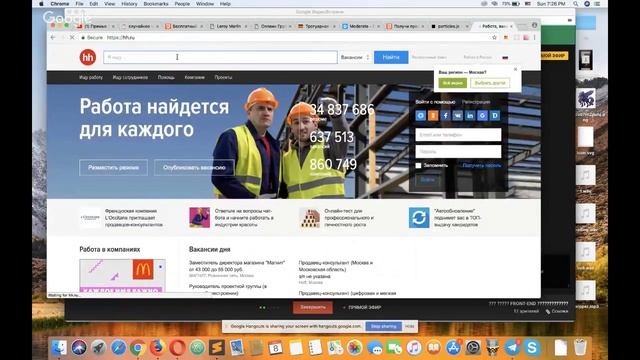Sign in with the LinkedIn icon
The height and width of the screenshot is (360, 640).
coord(470,116)
